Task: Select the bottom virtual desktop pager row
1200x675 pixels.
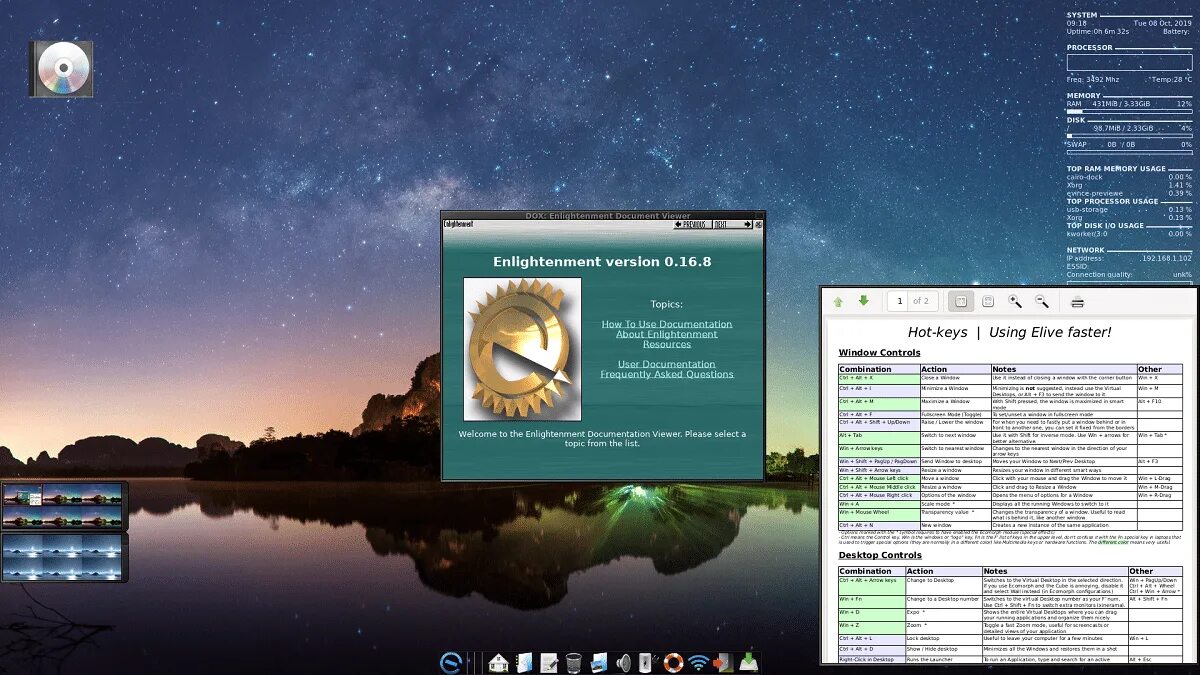Action: (x=64, y=557)
